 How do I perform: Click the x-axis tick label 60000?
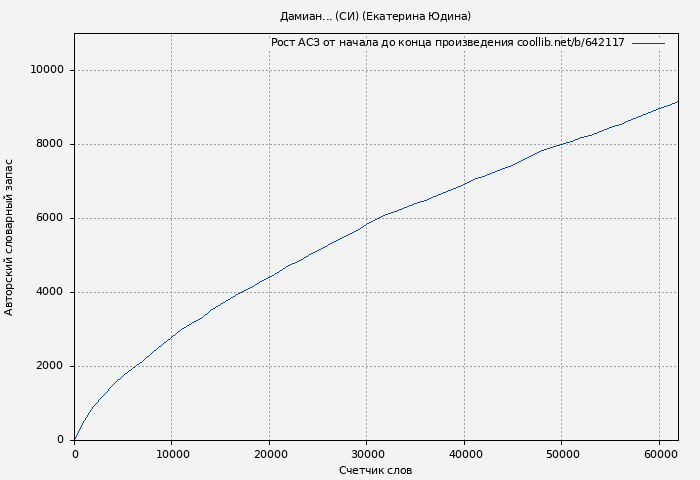[659, 454]
